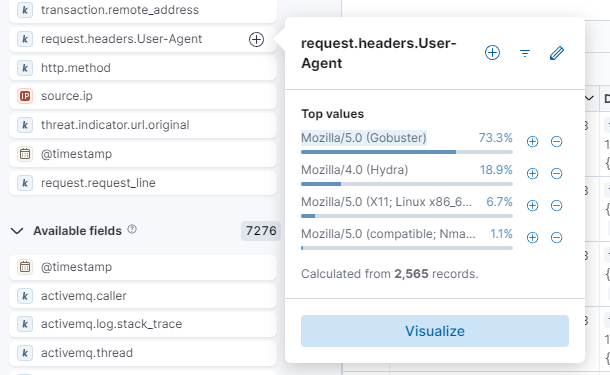Filter out Mozilla/5.0 (X11; Linux value
The width and height of the screenshot is (610, 375).
556,205
